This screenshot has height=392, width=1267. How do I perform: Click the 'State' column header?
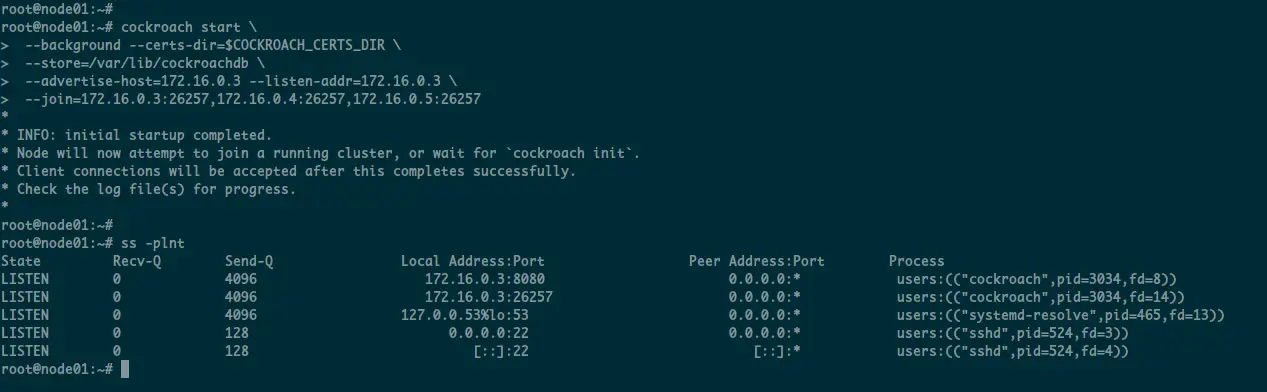tap(21, 261)
